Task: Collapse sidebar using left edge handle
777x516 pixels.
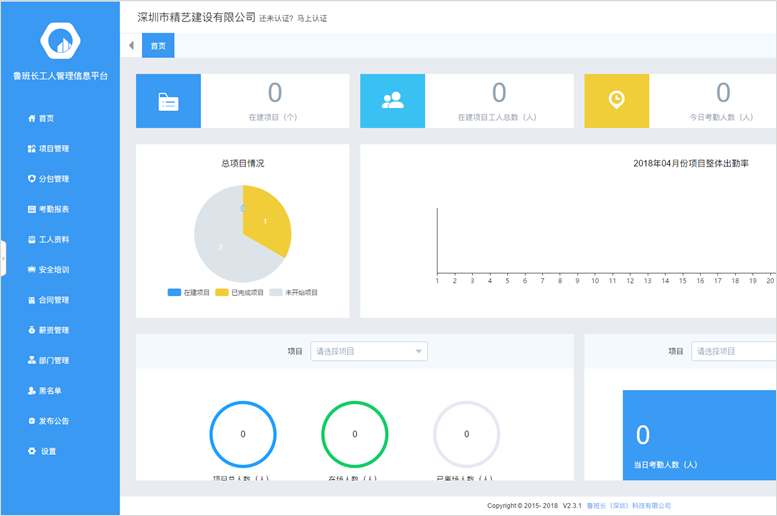Action: click(x=3, y=258)
